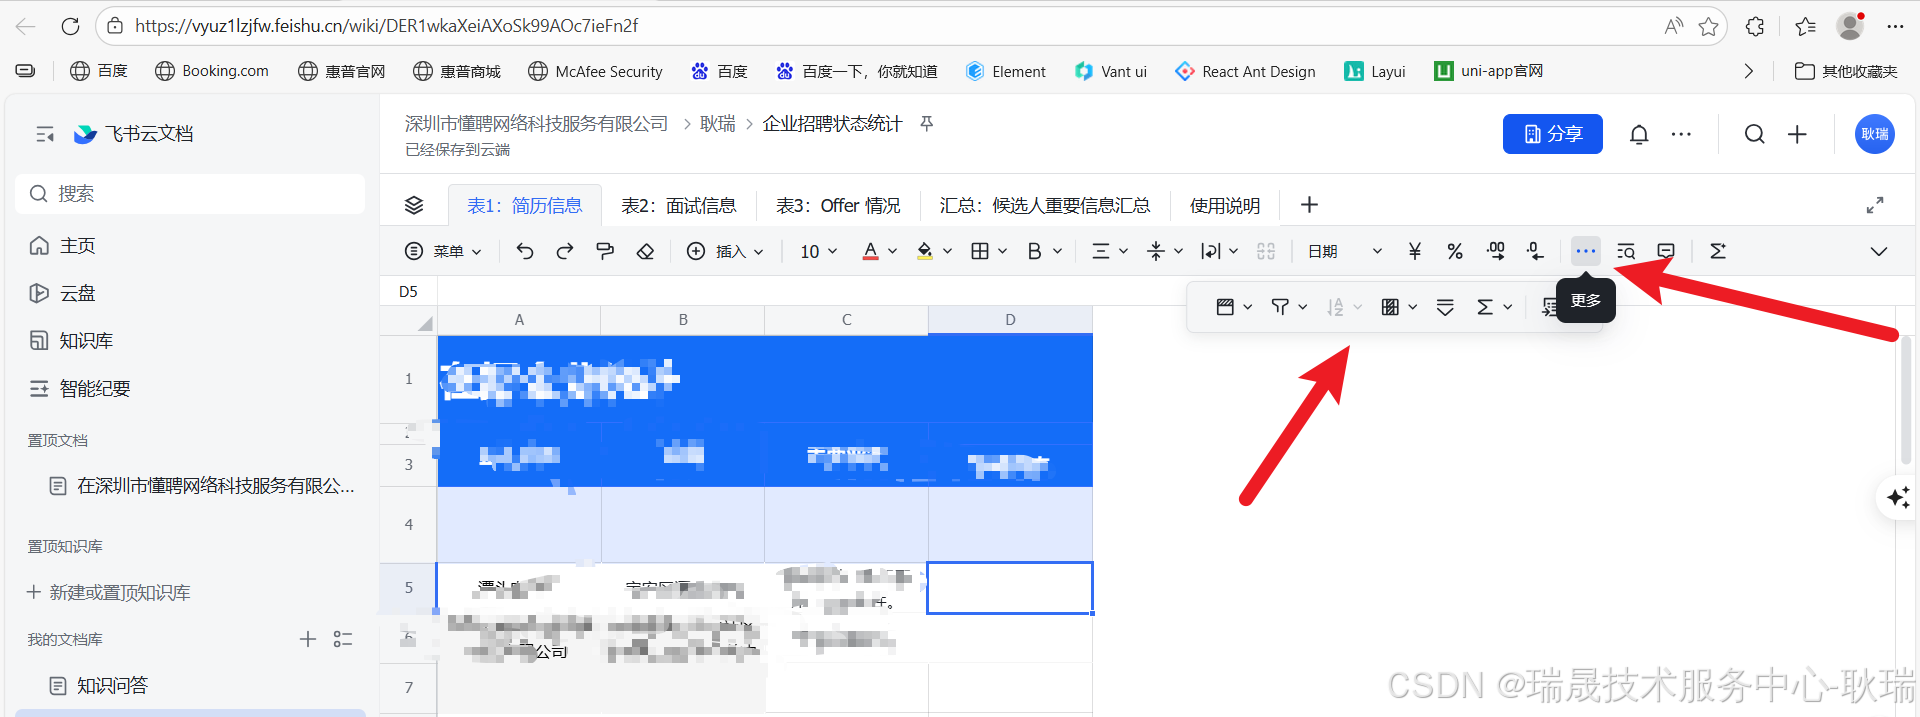The width and height of the screenshot is (1920, 717).
Task: Click the sidebar 搜索 search field
Action: [190, 194]
